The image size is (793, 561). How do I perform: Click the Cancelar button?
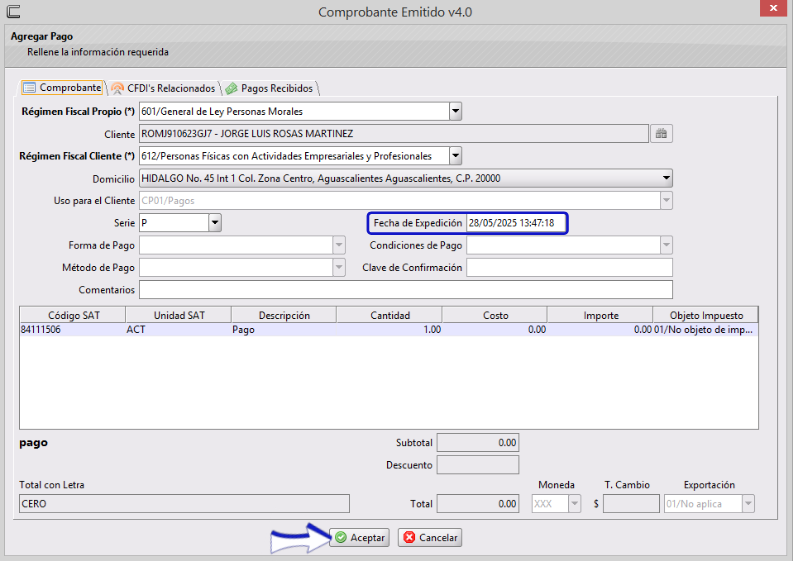(430, 537)
